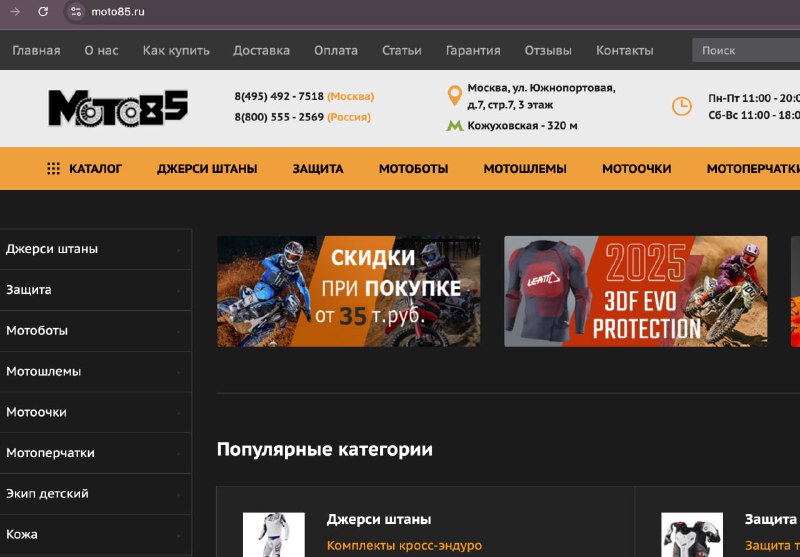Click Пн-Пт 11:00 working hours text
This screenshot has height=557, width=800.
coord(754,98)
